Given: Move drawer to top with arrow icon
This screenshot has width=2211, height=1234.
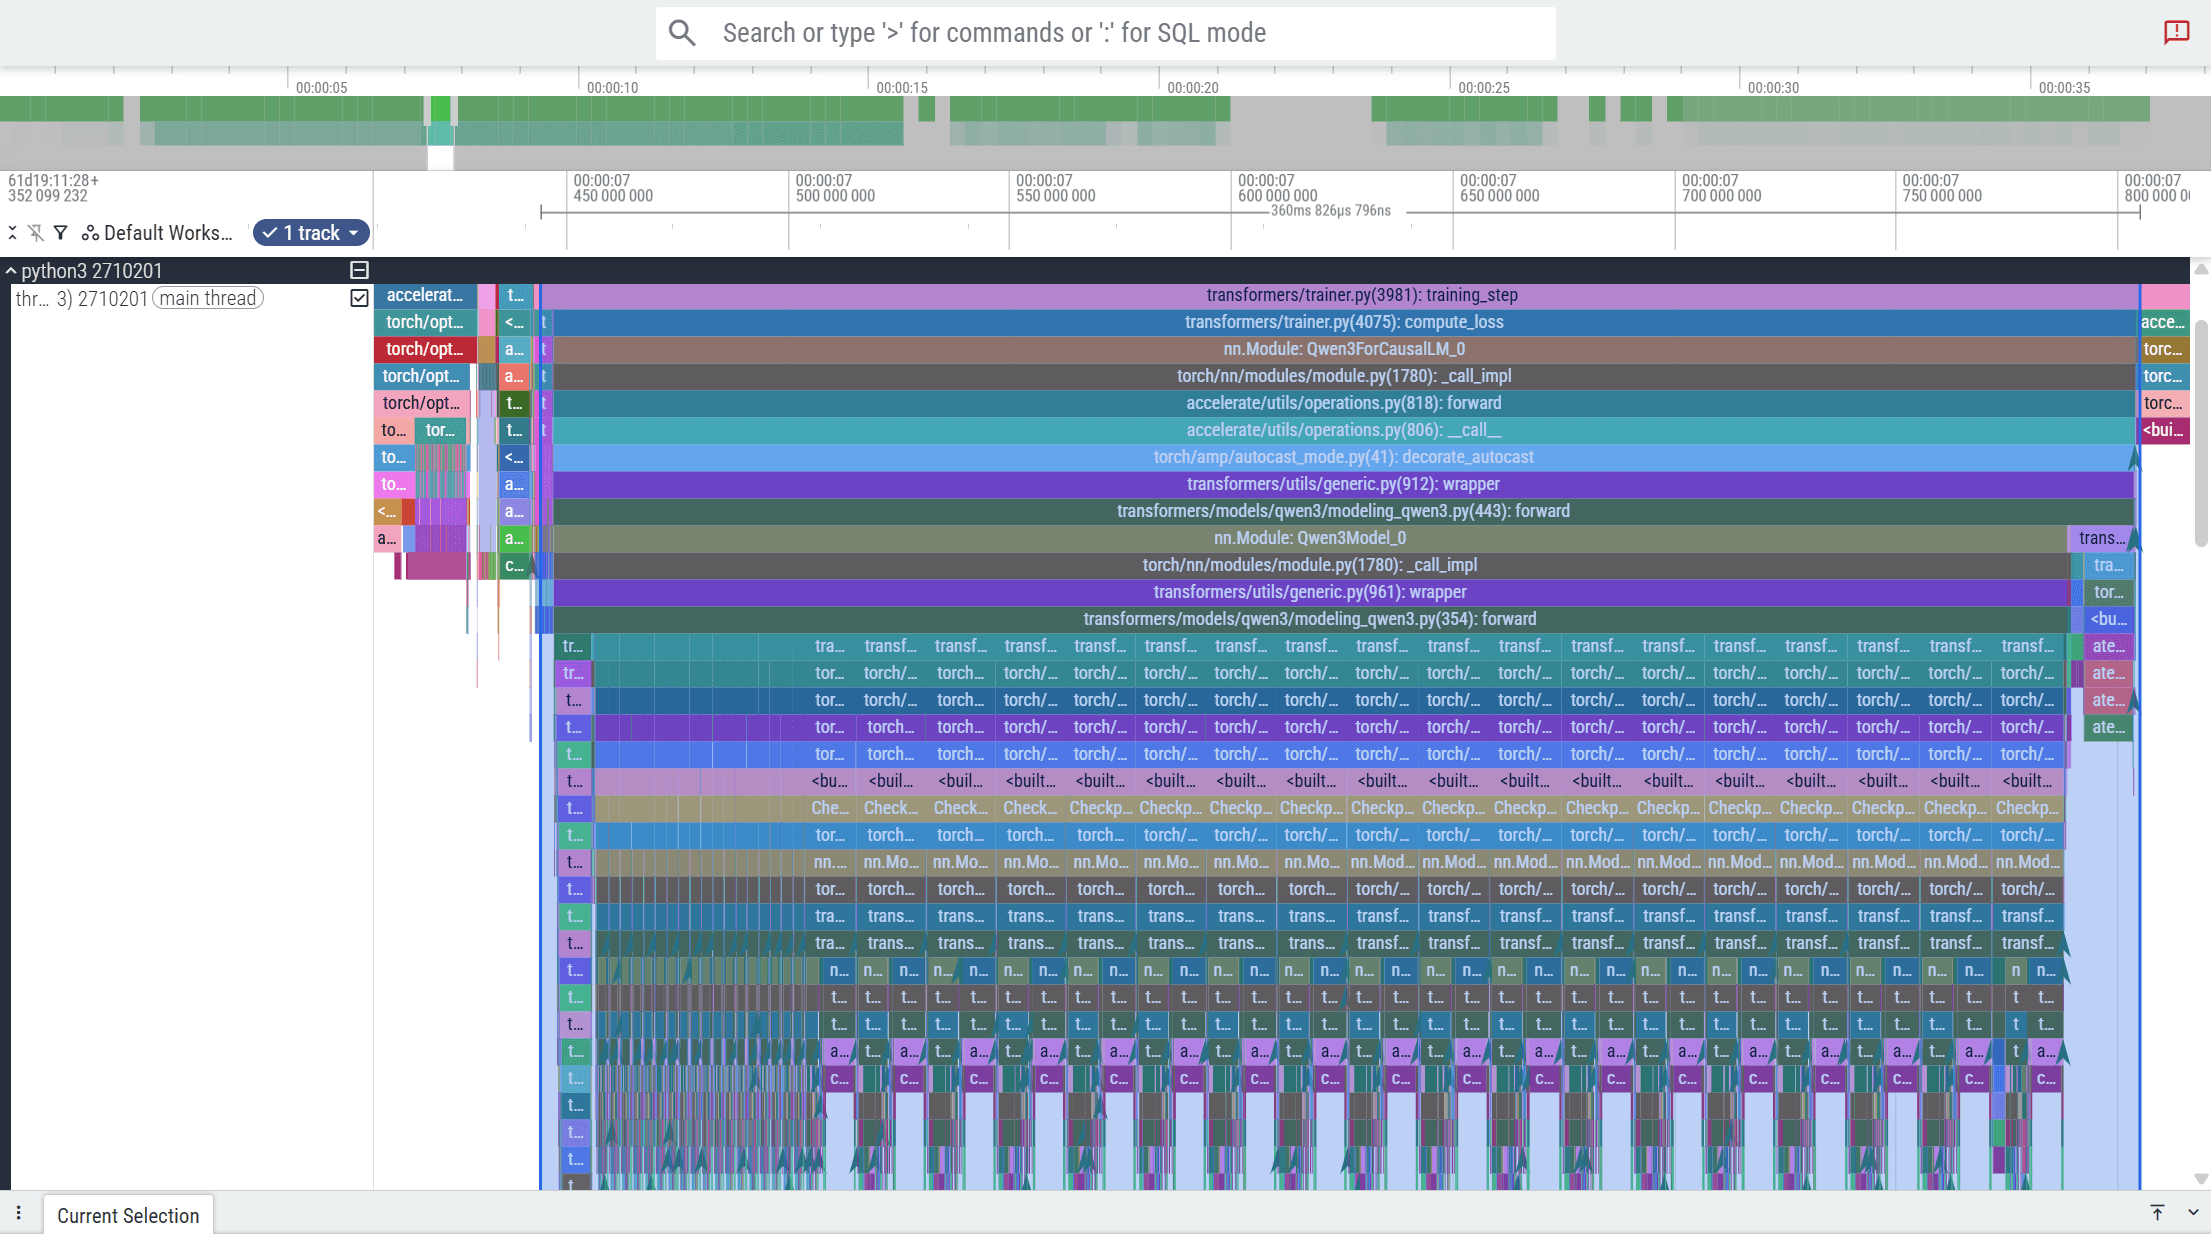Looking at the screenshot, I should (x=2157, y=1213).
